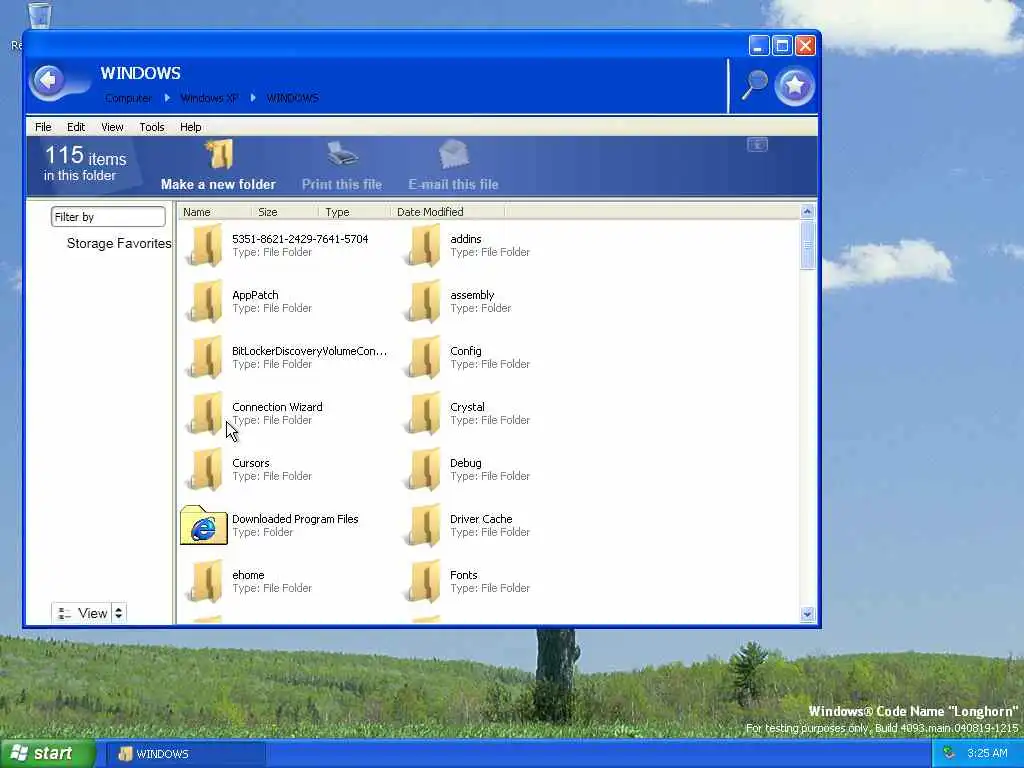Open the Help menu
This screenshot has width=1024, height=768.
pyautogui.click(x=191, y=127)
